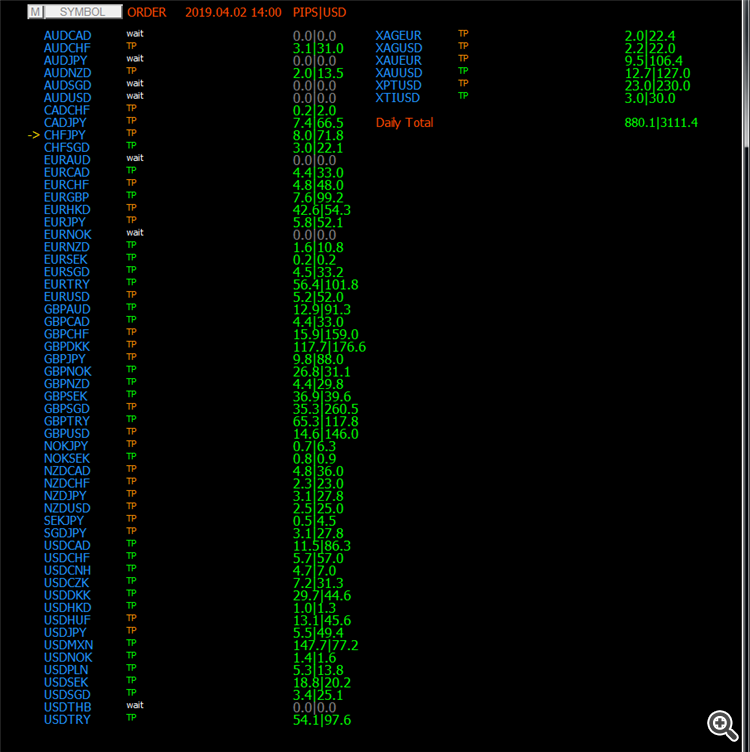Select the XAGEUR symbol
This screenshot has height=752, width=750.
tap(398, 35)
